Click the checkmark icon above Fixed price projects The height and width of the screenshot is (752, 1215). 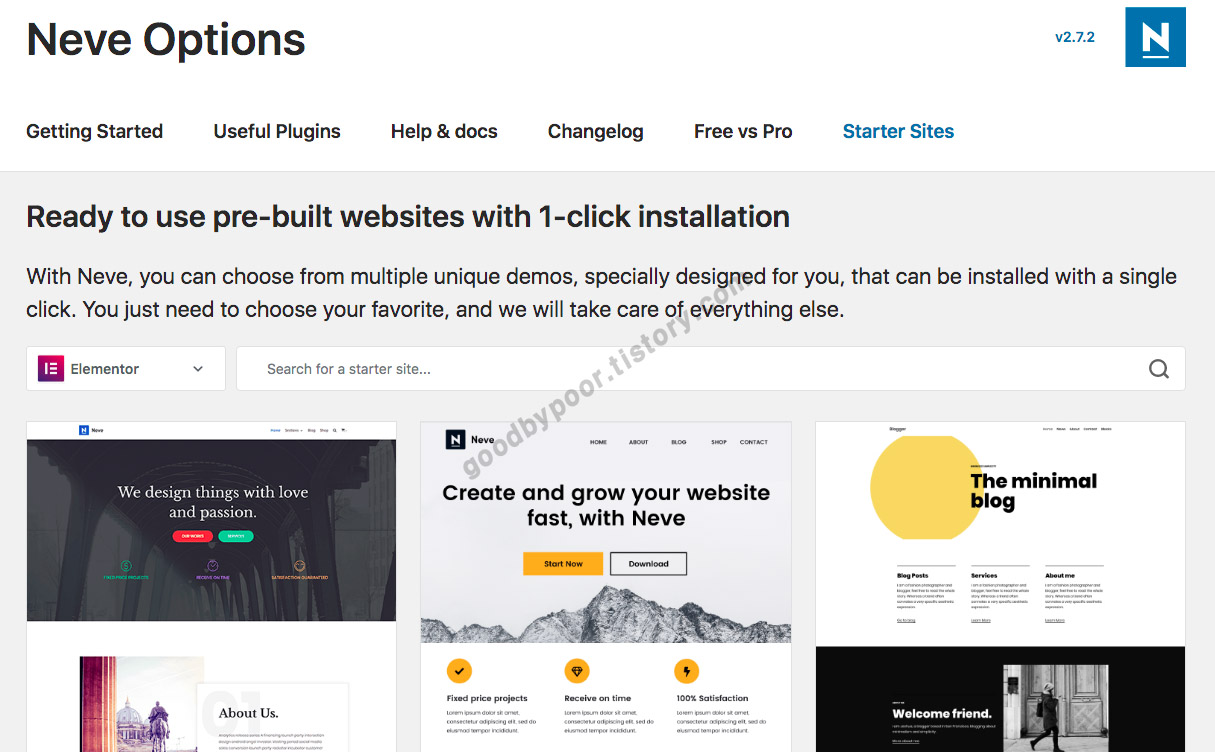pyautogui.click(x=459, y=670)
